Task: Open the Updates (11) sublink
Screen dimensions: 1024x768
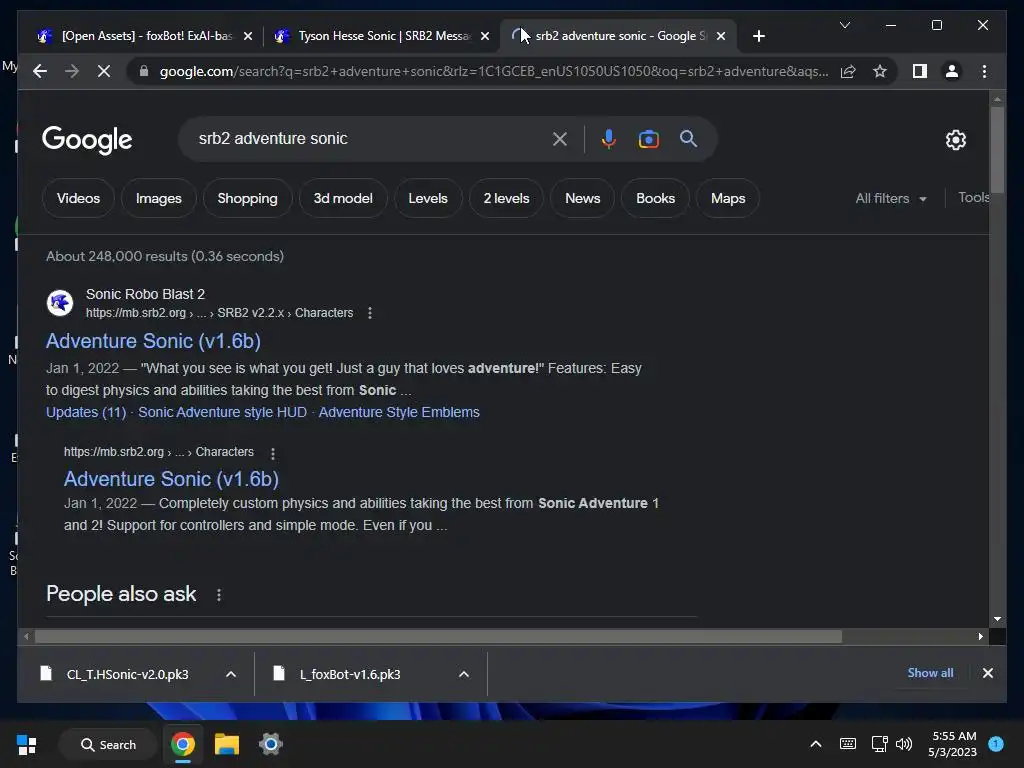Action: pos(86,412)
